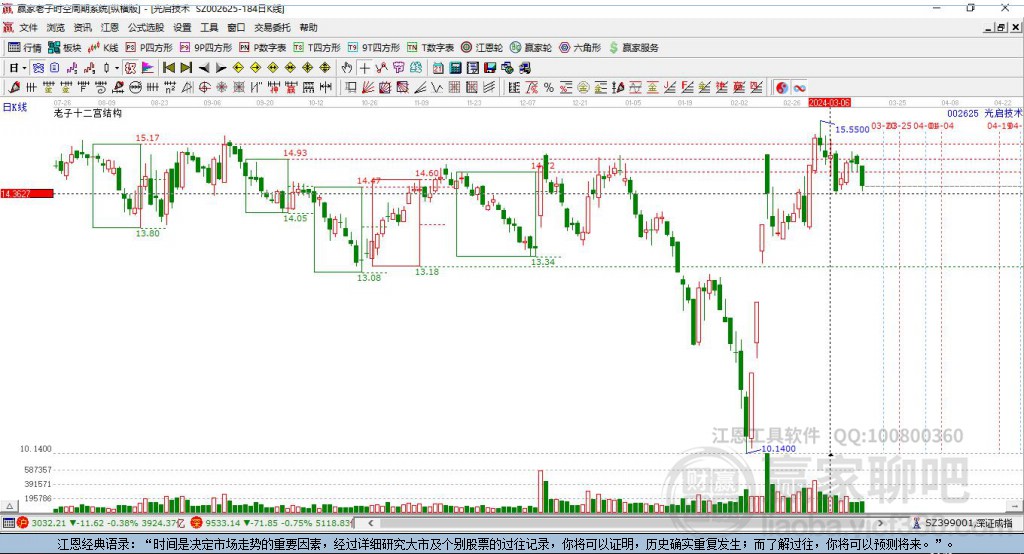This screenshot has width=1024, height=554.
Task: Click the yin-yang circle icon
Action: point(782,88)
